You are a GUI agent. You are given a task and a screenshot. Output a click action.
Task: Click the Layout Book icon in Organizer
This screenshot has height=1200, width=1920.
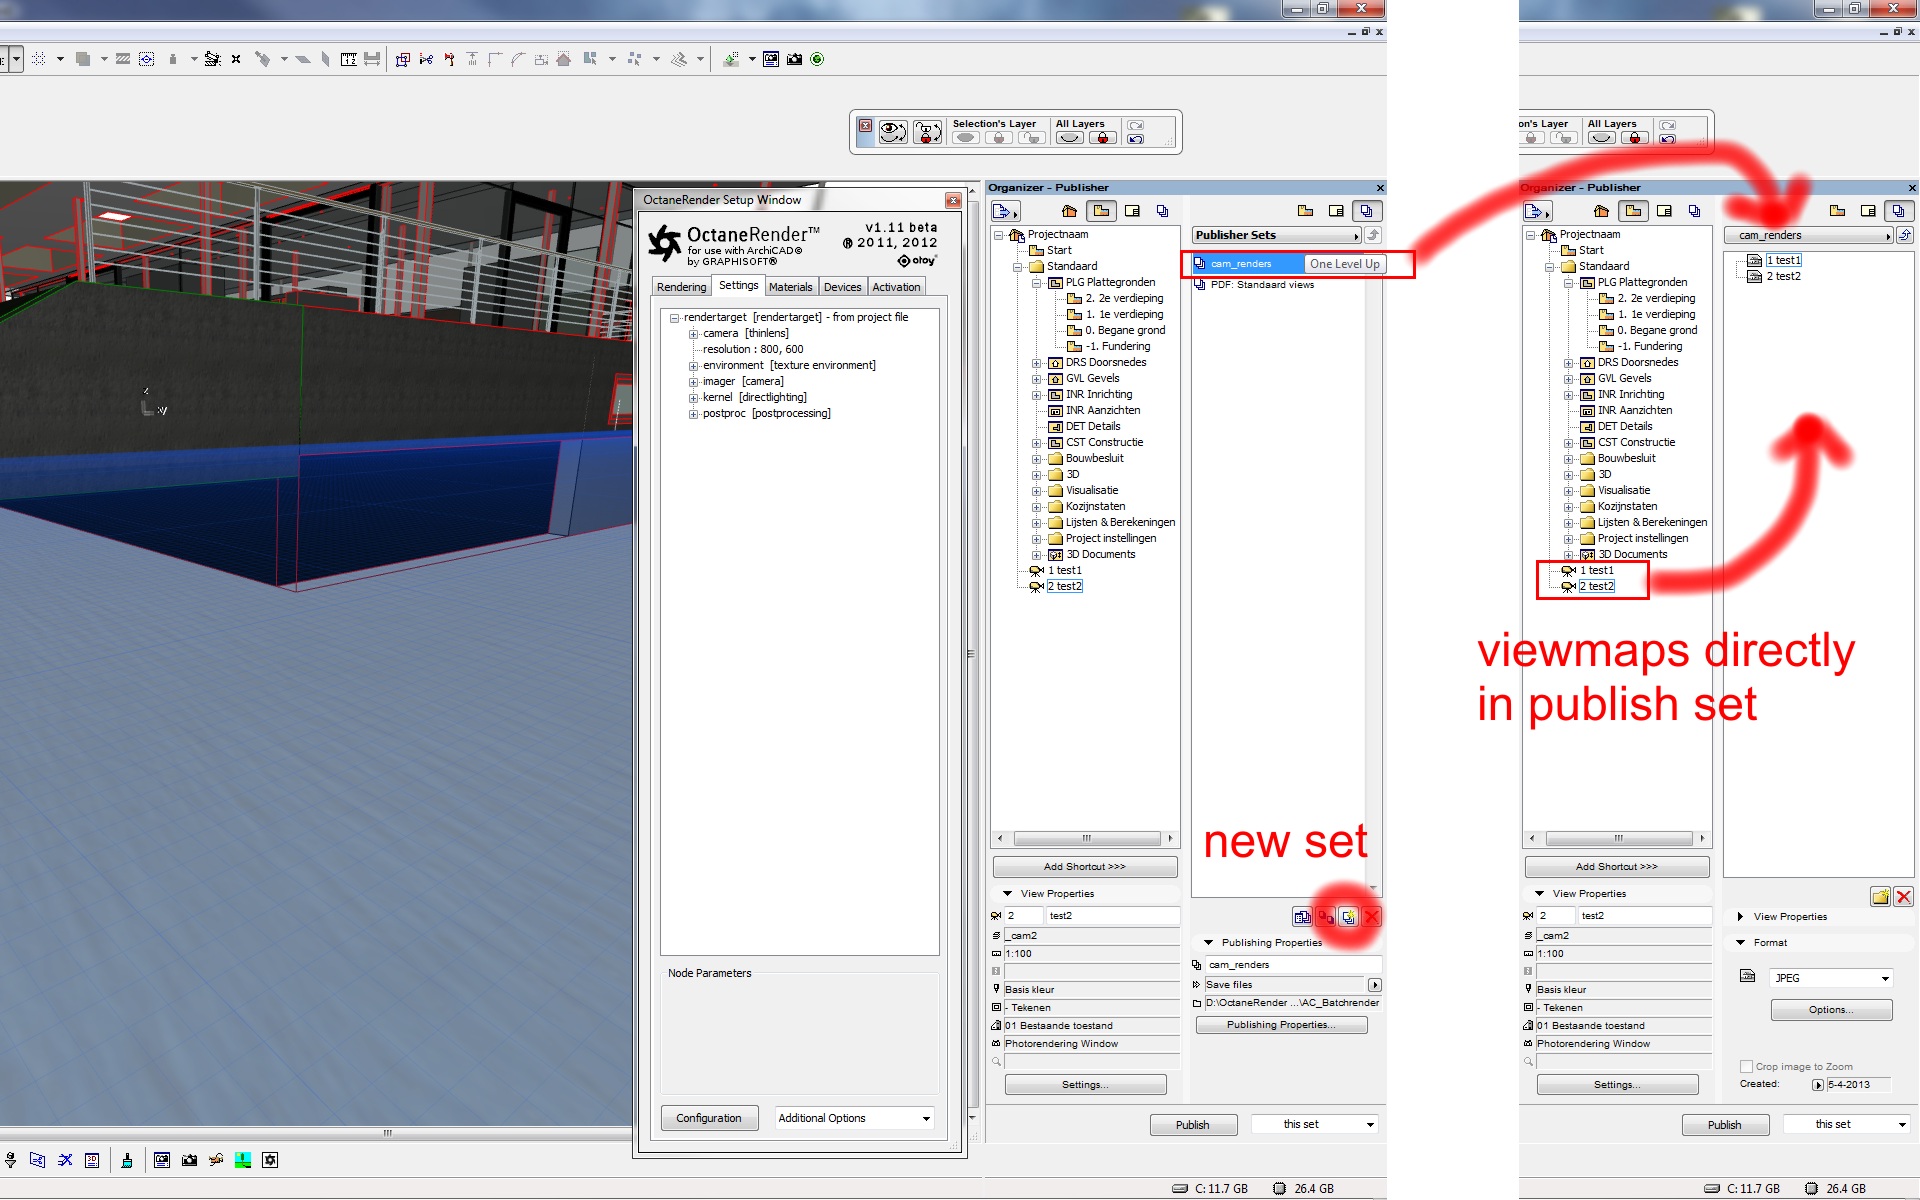tap(1132, 211)
